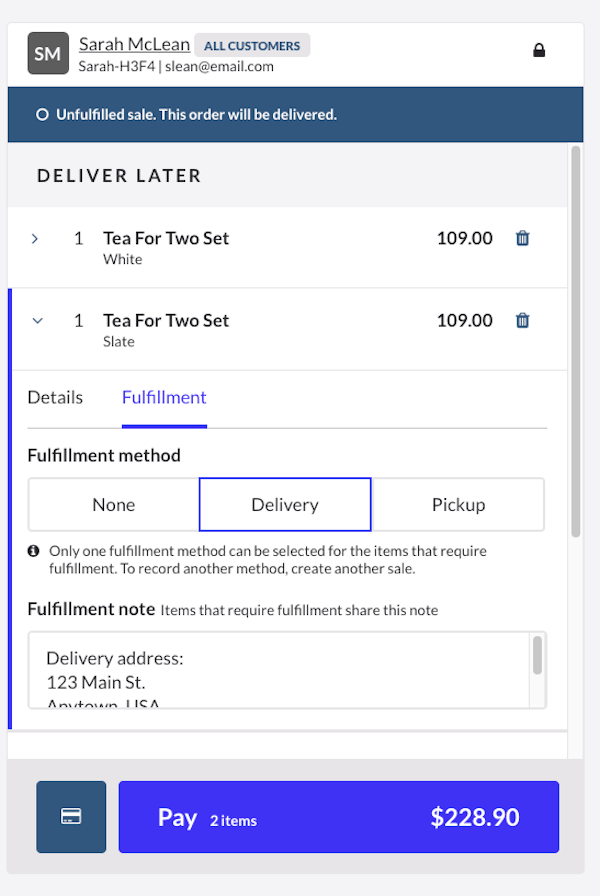The width and height of the screenshot is (600, 896).
Task: Delete the White Tea For Two Set
Action: (x=522, y=239)
